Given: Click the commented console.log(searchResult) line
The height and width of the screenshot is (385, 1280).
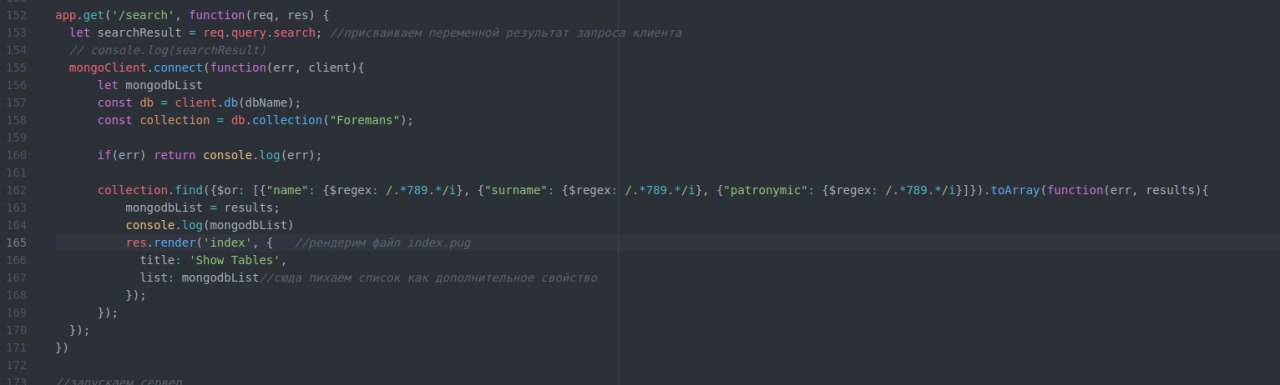Looking at the screenshot, I should point(168,50).
